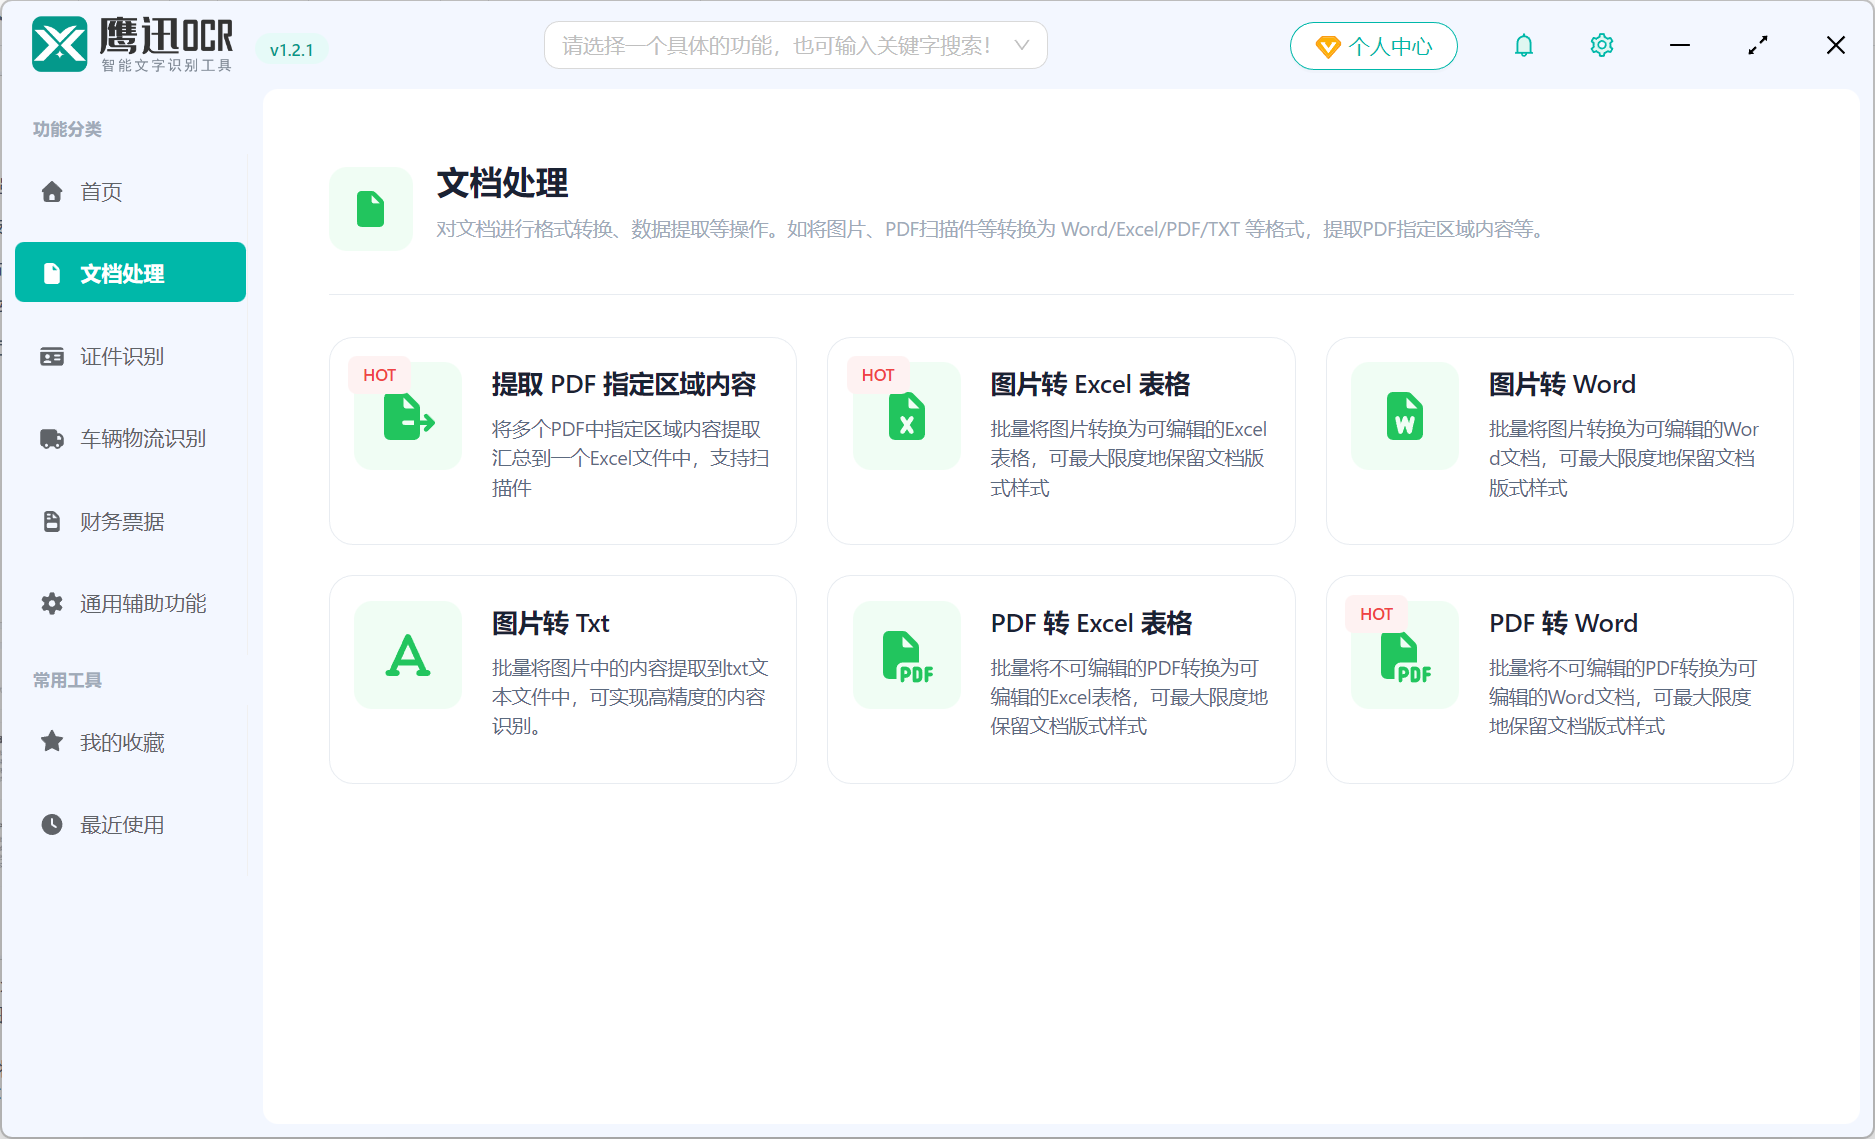Click the receipt icon beside 财务票据
Screen dimensions: 1875x1139
pos(52,521)
